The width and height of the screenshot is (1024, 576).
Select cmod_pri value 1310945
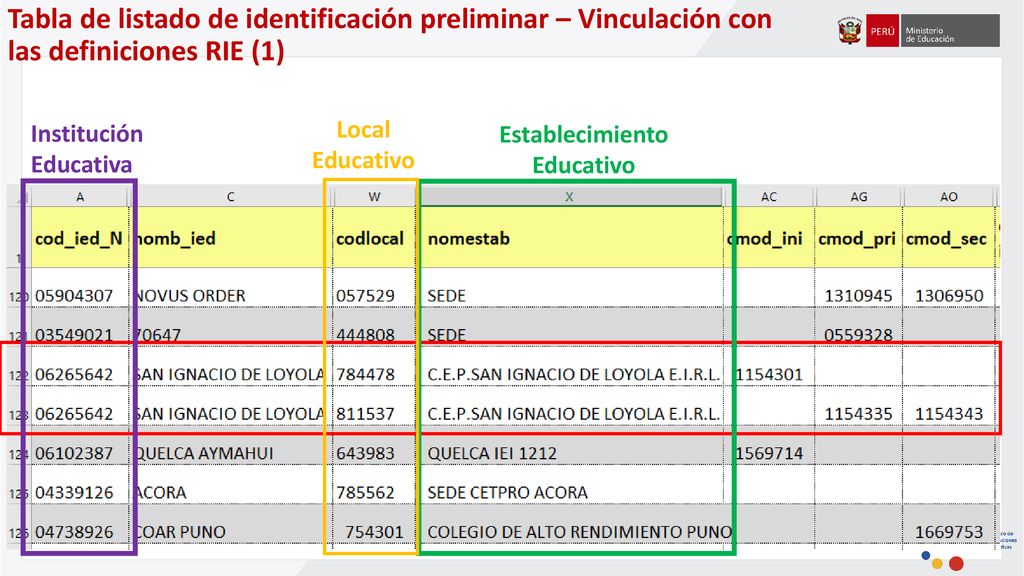coord(858,288)
